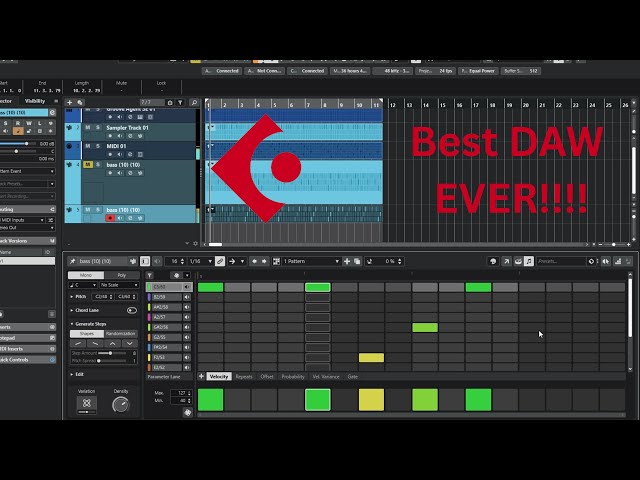Toggle the orange monitor button in inspector

(x=18, y=131)
